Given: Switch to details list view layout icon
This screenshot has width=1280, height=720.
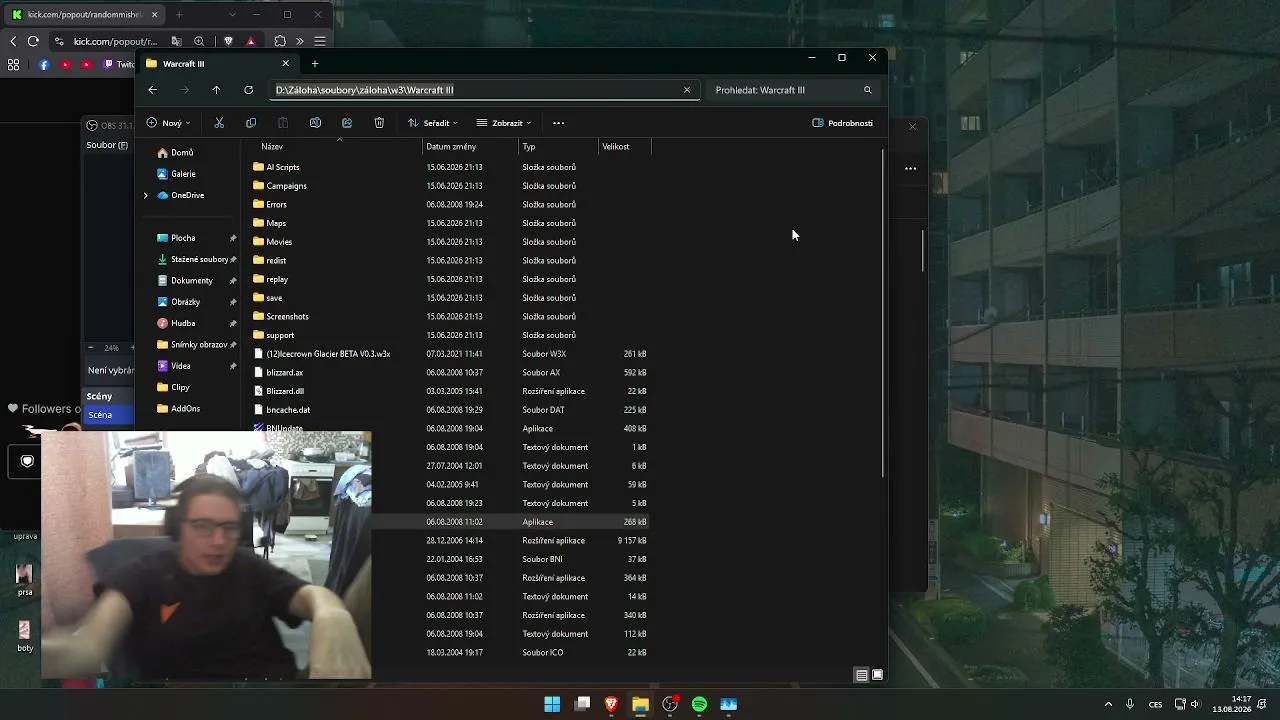Looking at the screenshot, I should (861, 675).
